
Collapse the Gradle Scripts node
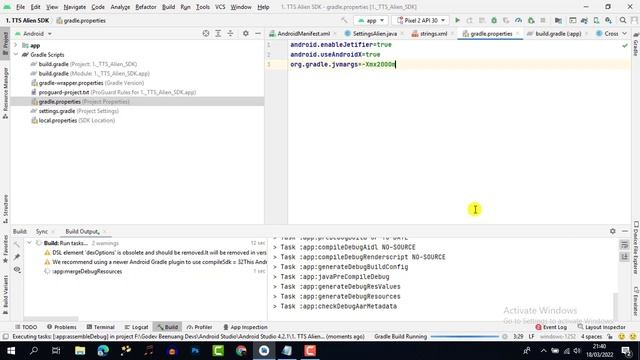pyautogui.click(x=16, y=54)
